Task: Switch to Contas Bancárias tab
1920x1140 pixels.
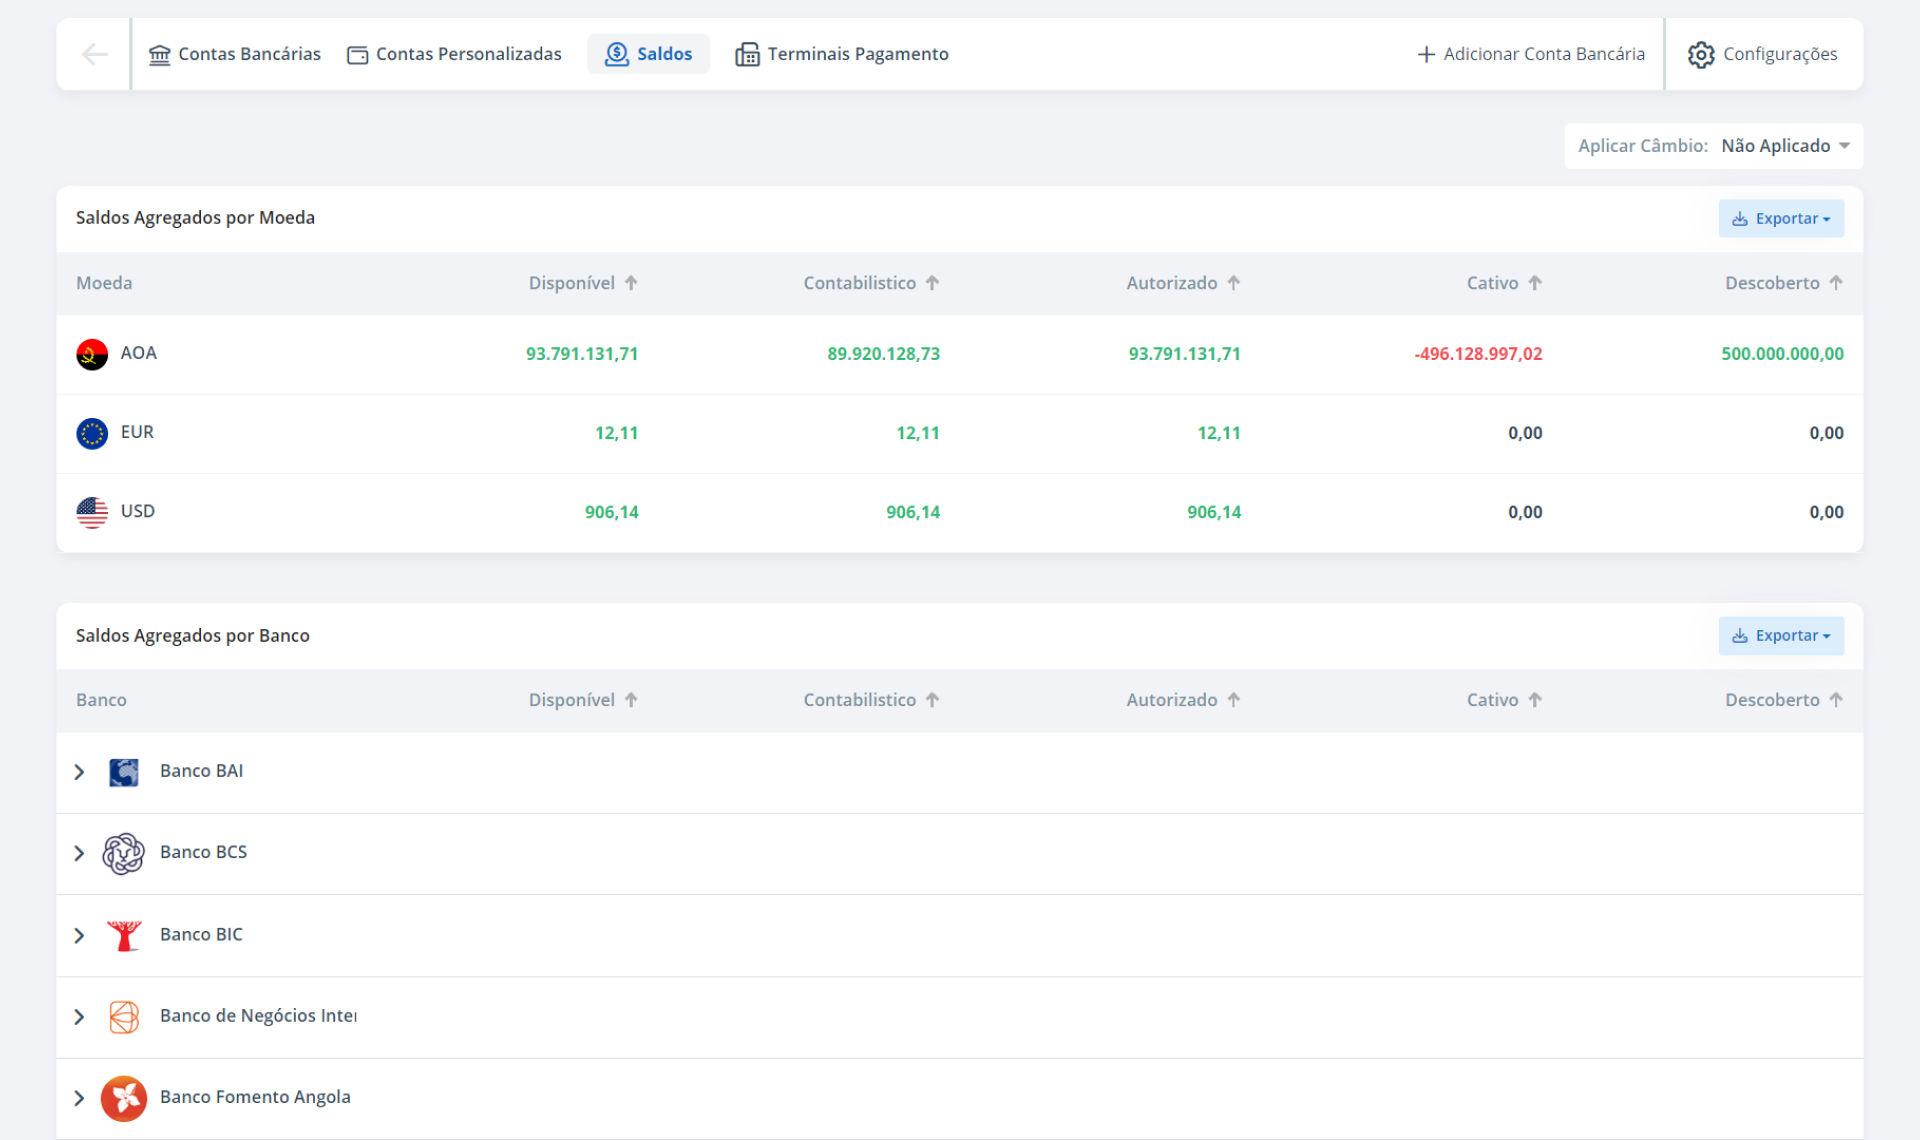Action: point(235,54)
